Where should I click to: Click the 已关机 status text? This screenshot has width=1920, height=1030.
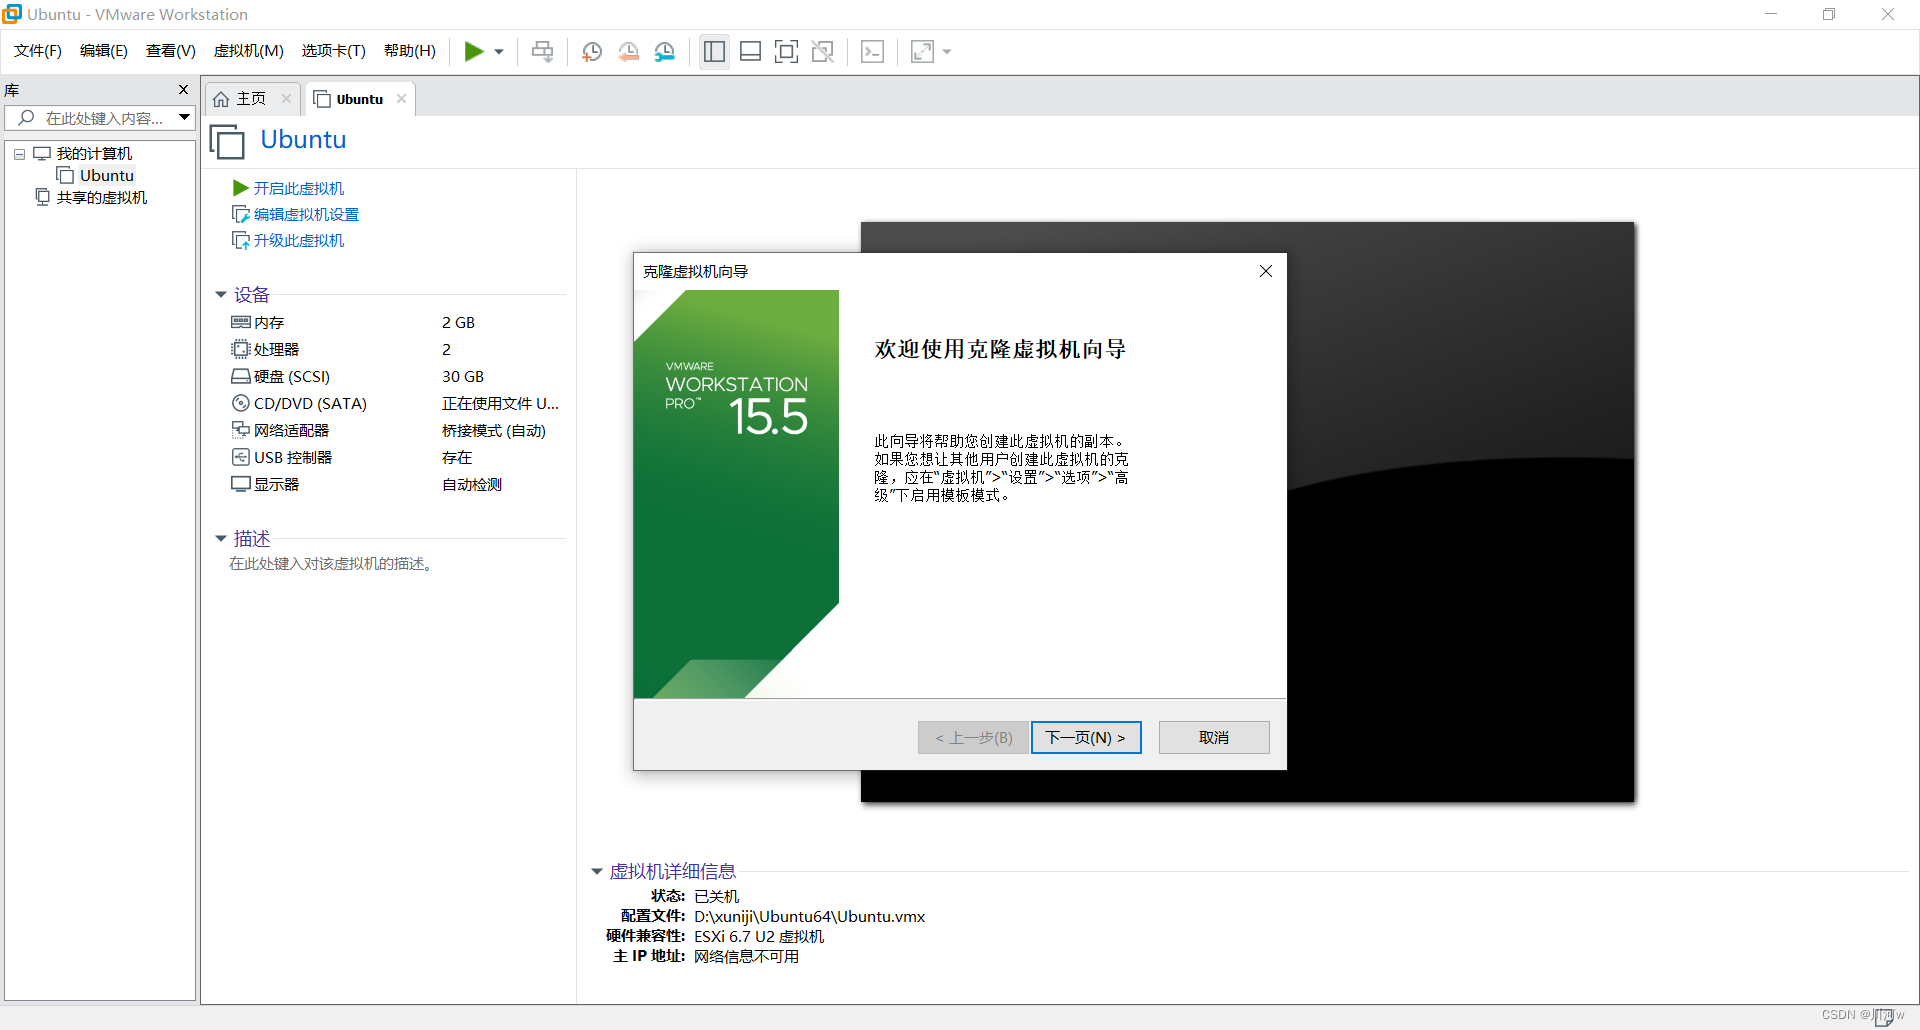click(717, 897)
